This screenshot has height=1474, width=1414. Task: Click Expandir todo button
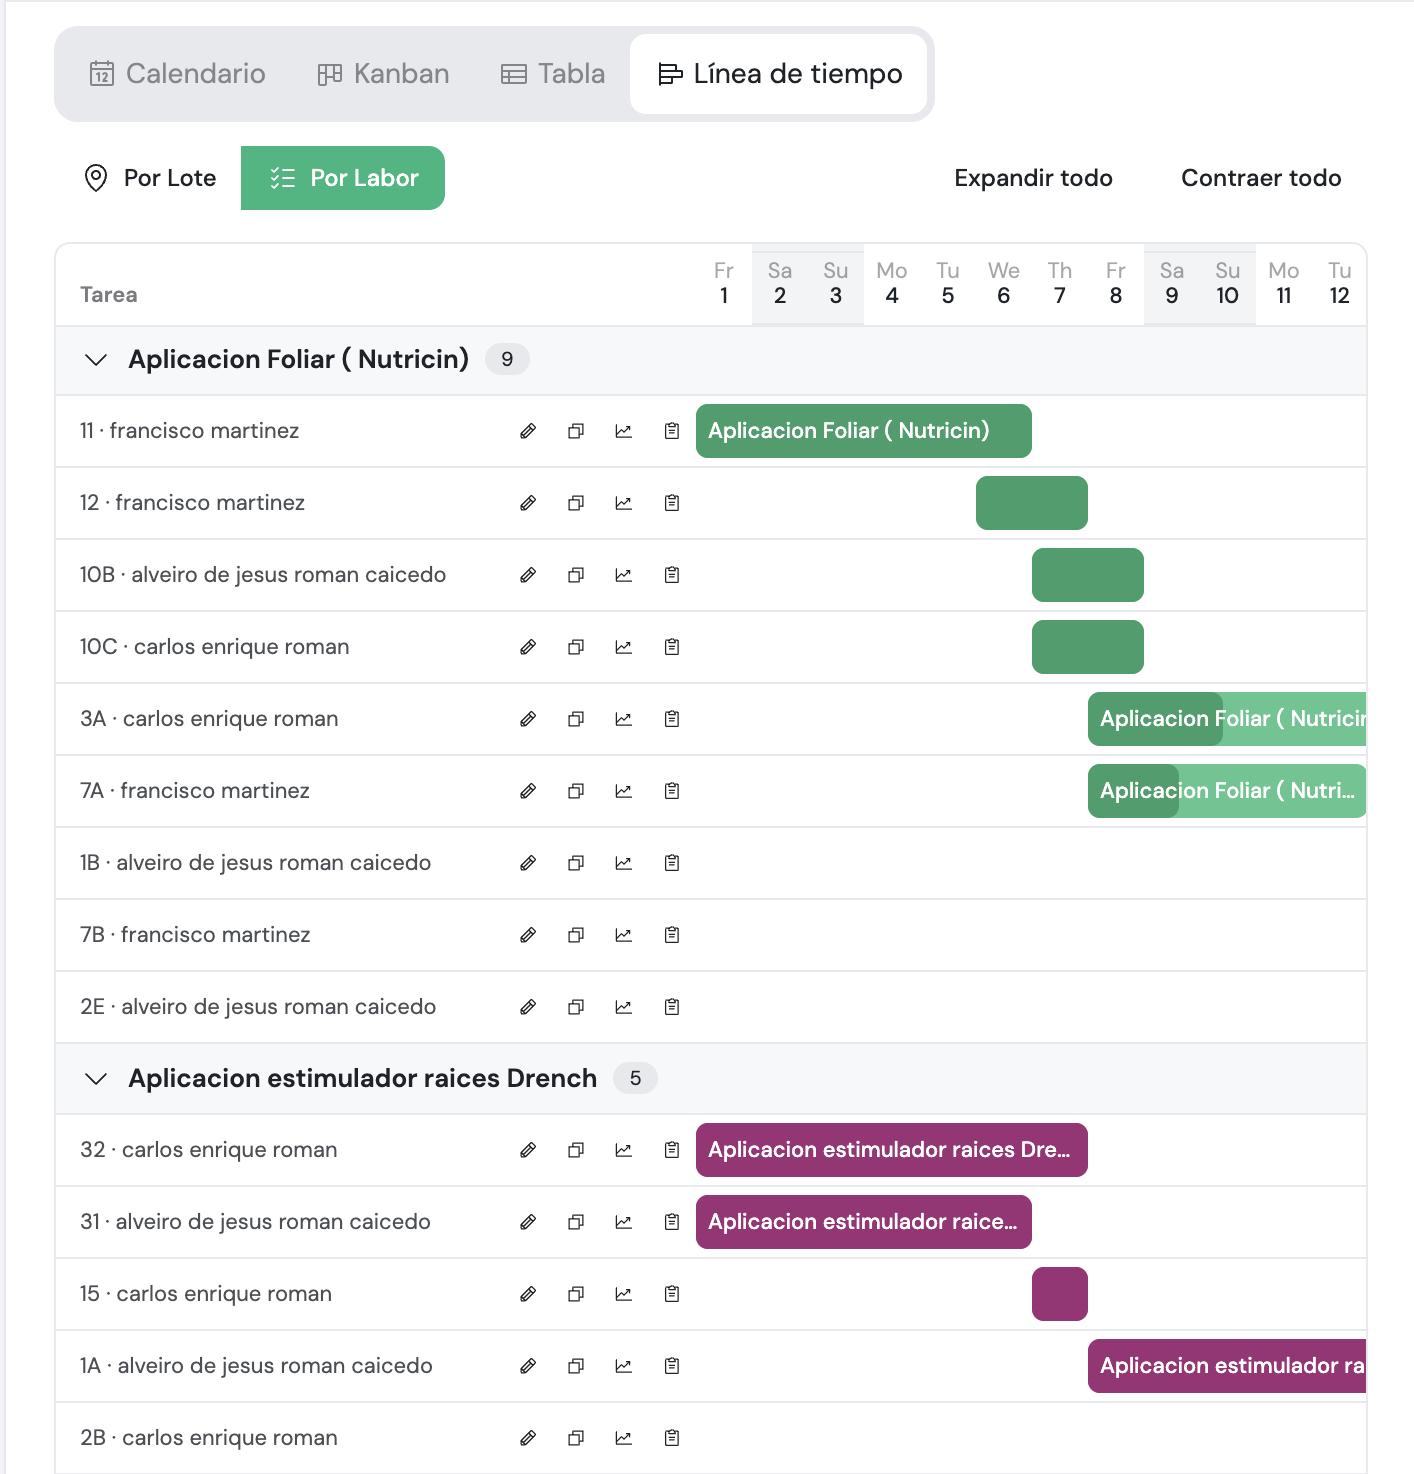coord(1033,178)
